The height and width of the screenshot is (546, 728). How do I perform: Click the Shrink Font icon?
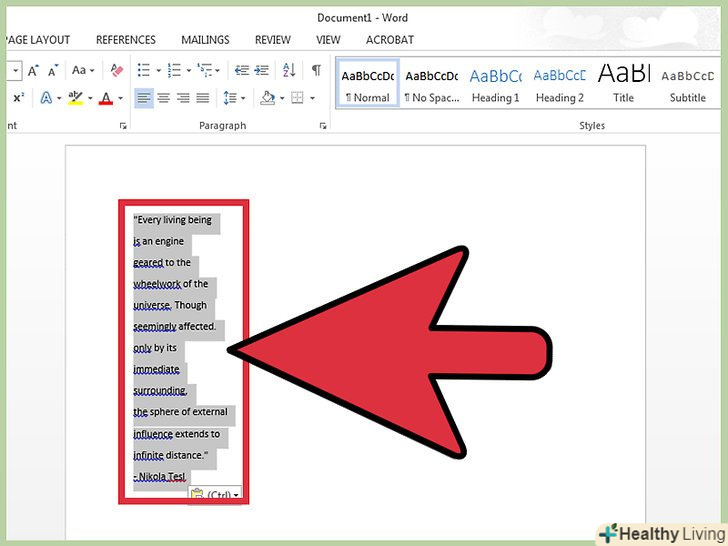pos(53,70)
